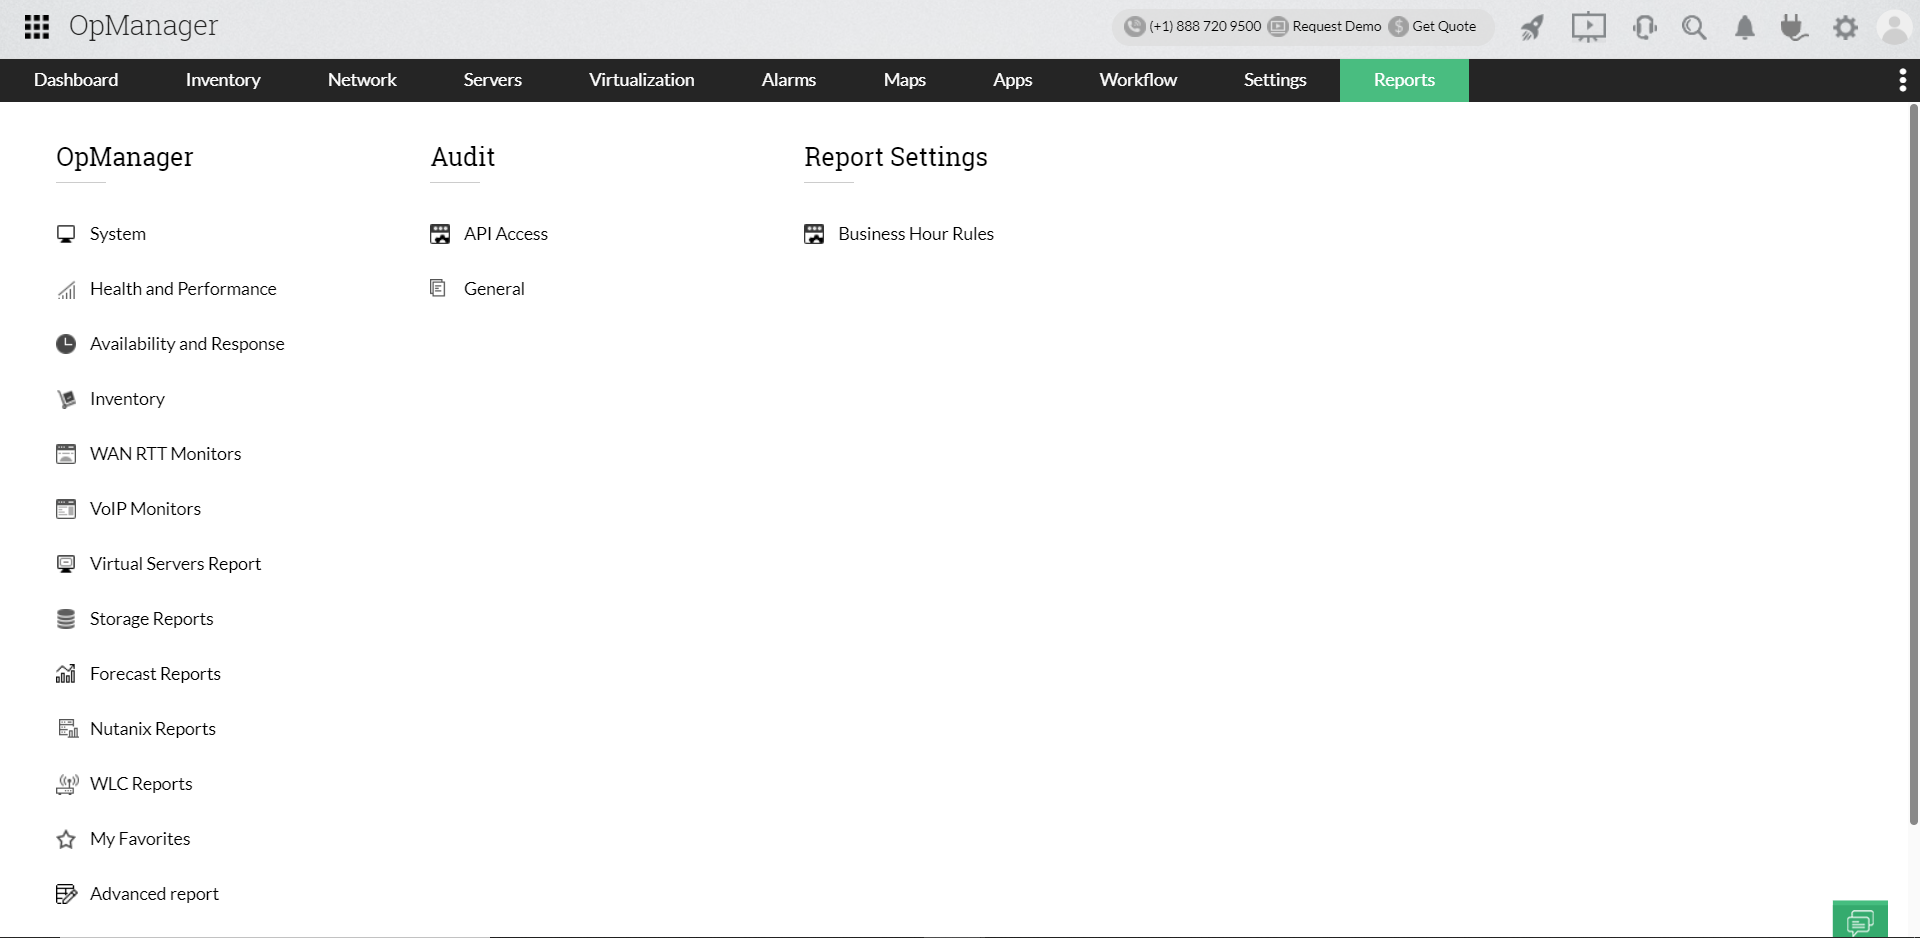
Task: Open Business Hour Rules settings
Action: [x=916, y=234]
